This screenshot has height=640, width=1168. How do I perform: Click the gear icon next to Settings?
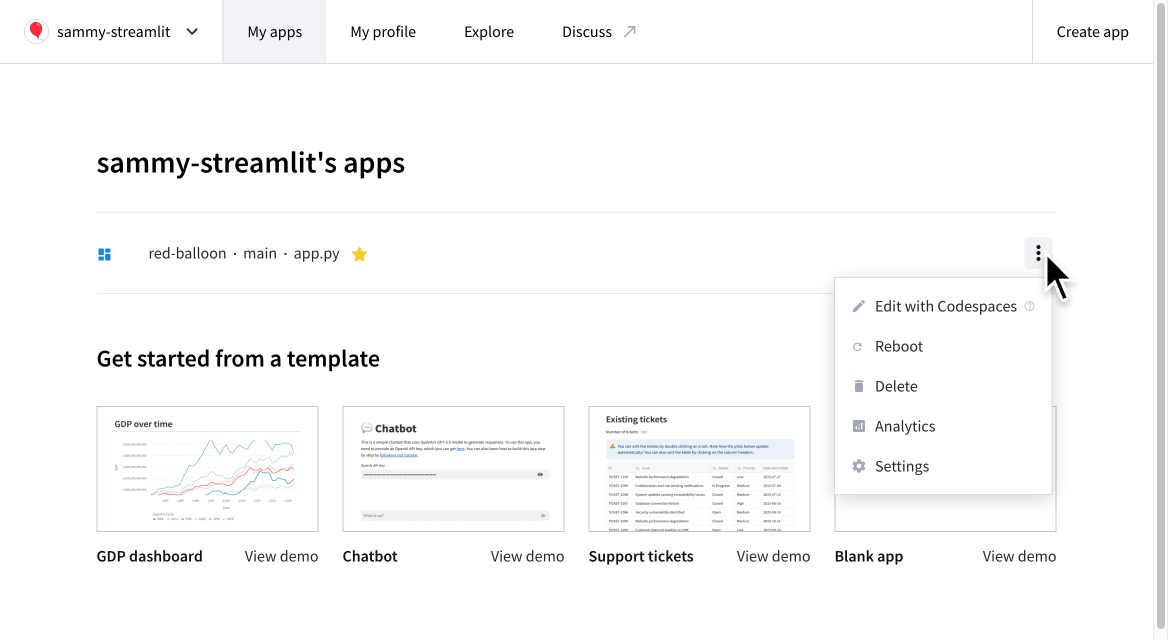[x=858, y=466]
